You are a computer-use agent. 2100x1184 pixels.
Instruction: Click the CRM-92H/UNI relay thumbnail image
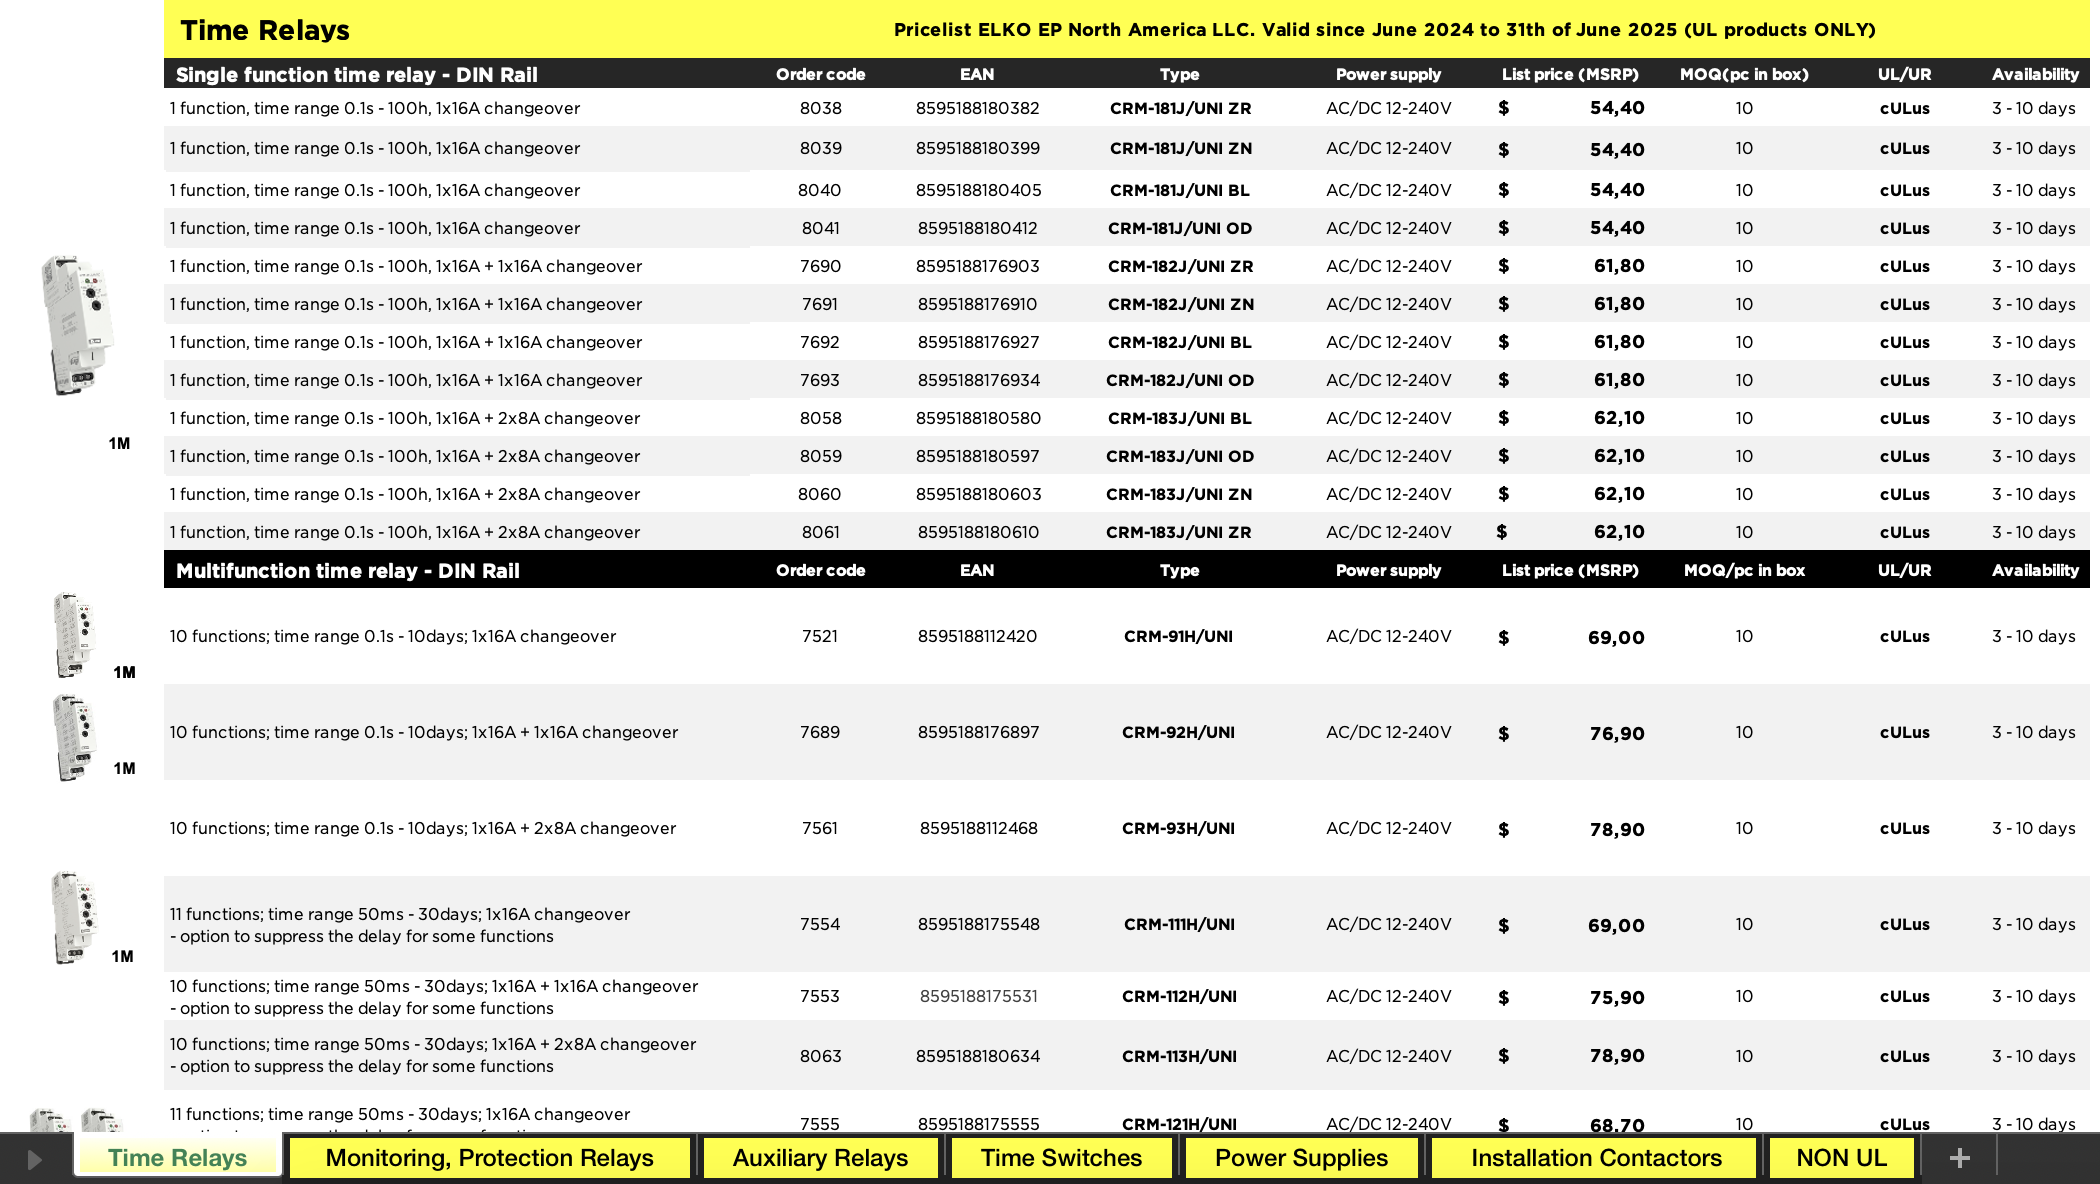coord(73,737)
